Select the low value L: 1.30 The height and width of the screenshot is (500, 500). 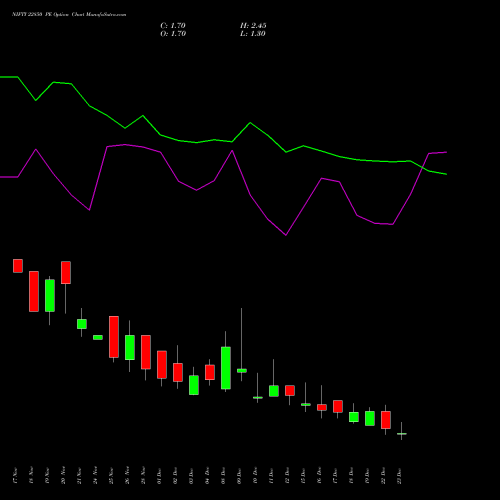coord(253,34)
